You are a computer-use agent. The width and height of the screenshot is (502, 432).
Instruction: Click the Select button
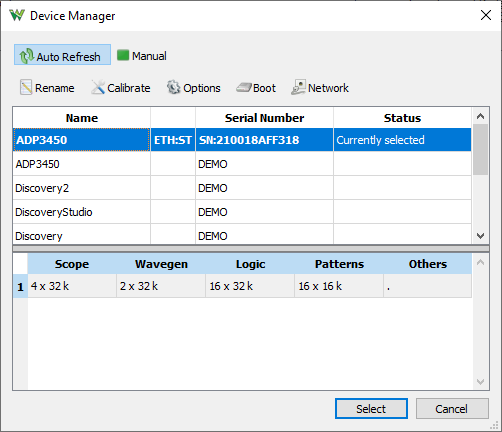pos(371,408)
